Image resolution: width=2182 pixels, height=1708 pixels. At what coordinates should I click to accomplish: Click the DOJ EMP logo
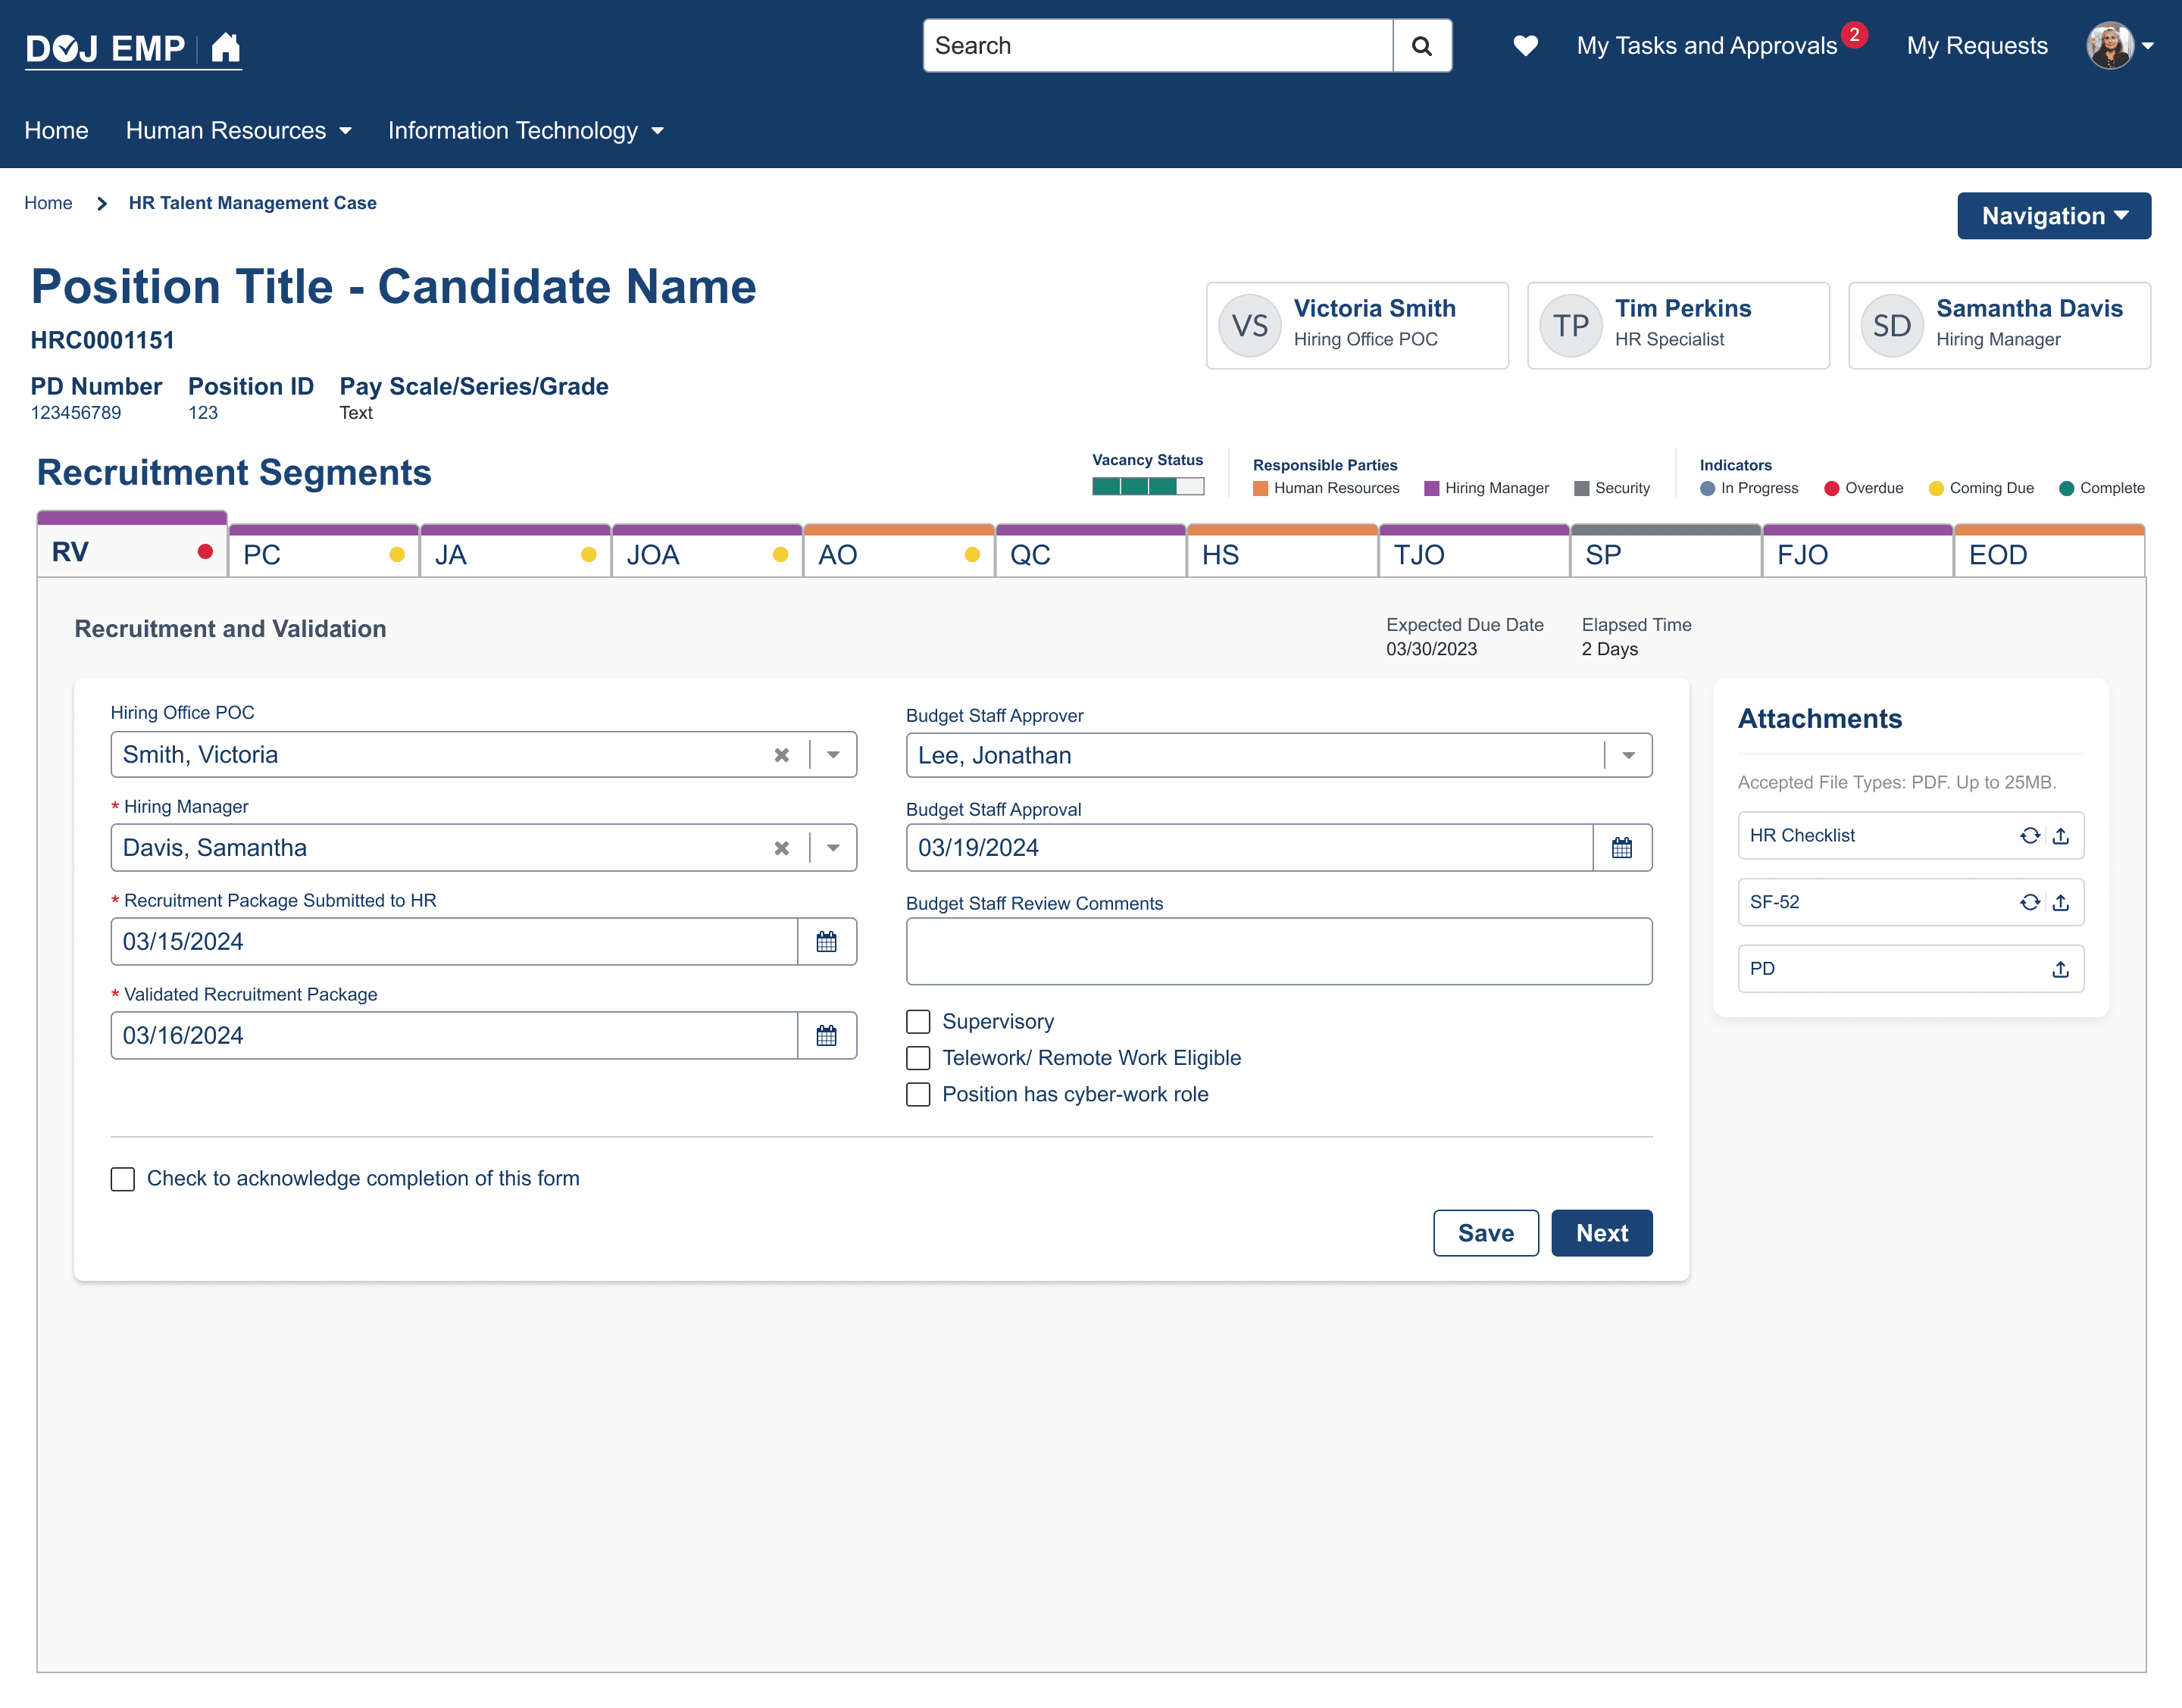point(105,48)
